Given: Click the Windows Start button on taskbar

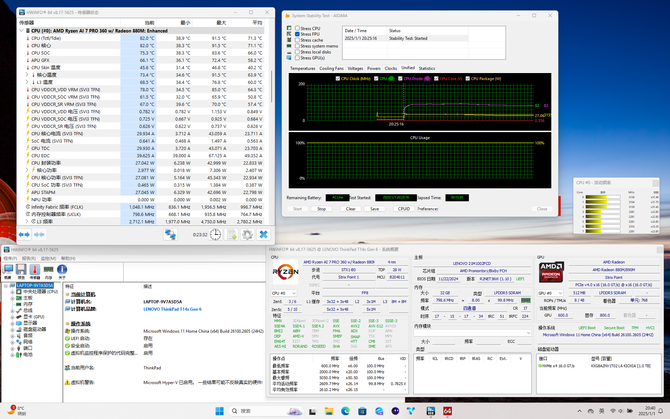Looking at the screenshot, I should 219,411.
